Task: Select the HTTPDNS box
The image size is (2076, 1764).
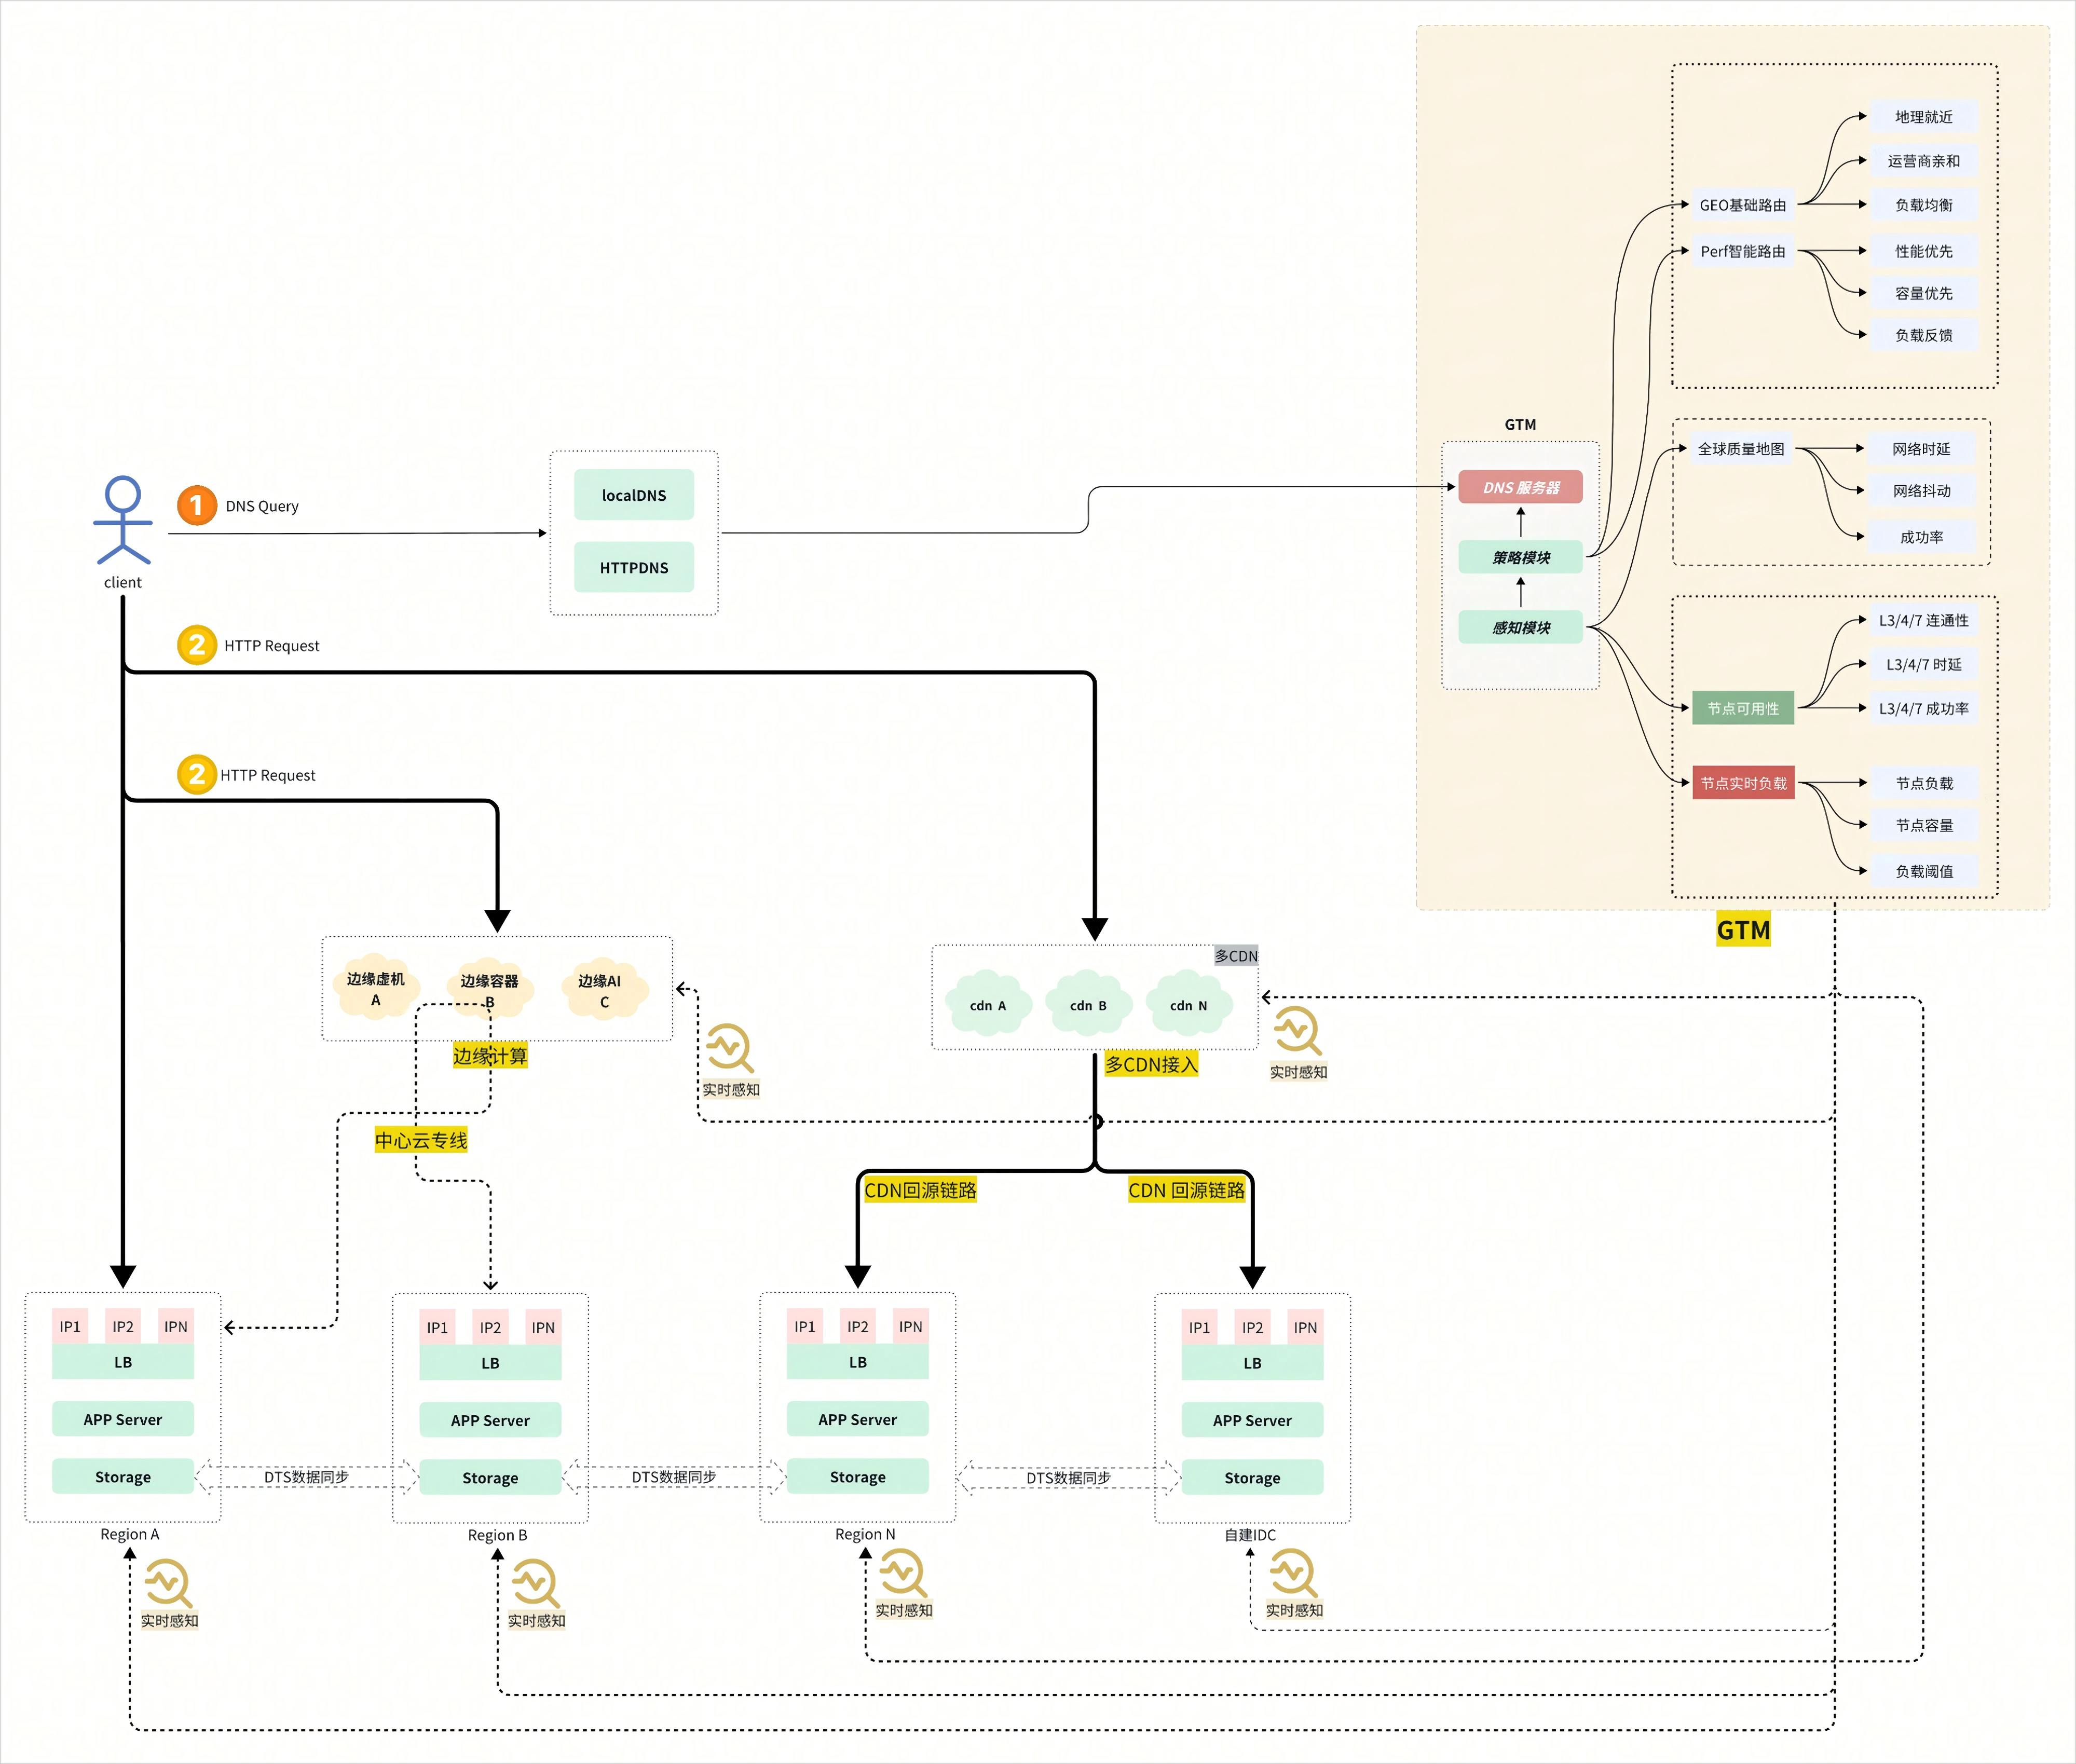Action: pyautogui.click(x=633, y=567)
